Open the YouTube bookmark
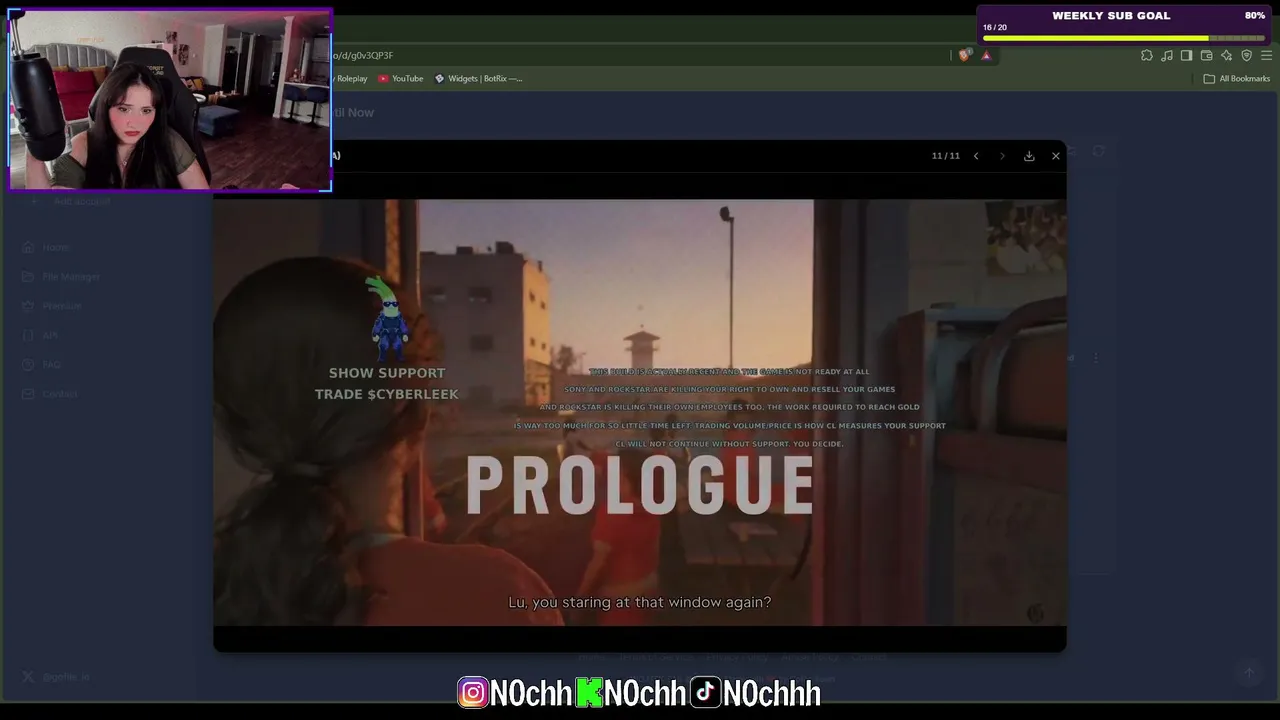 (x=401, y=79)
